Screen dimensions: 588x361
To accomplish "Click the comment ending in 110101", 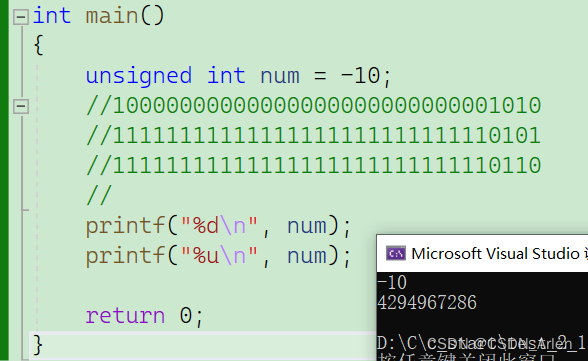I will (314, 136).
